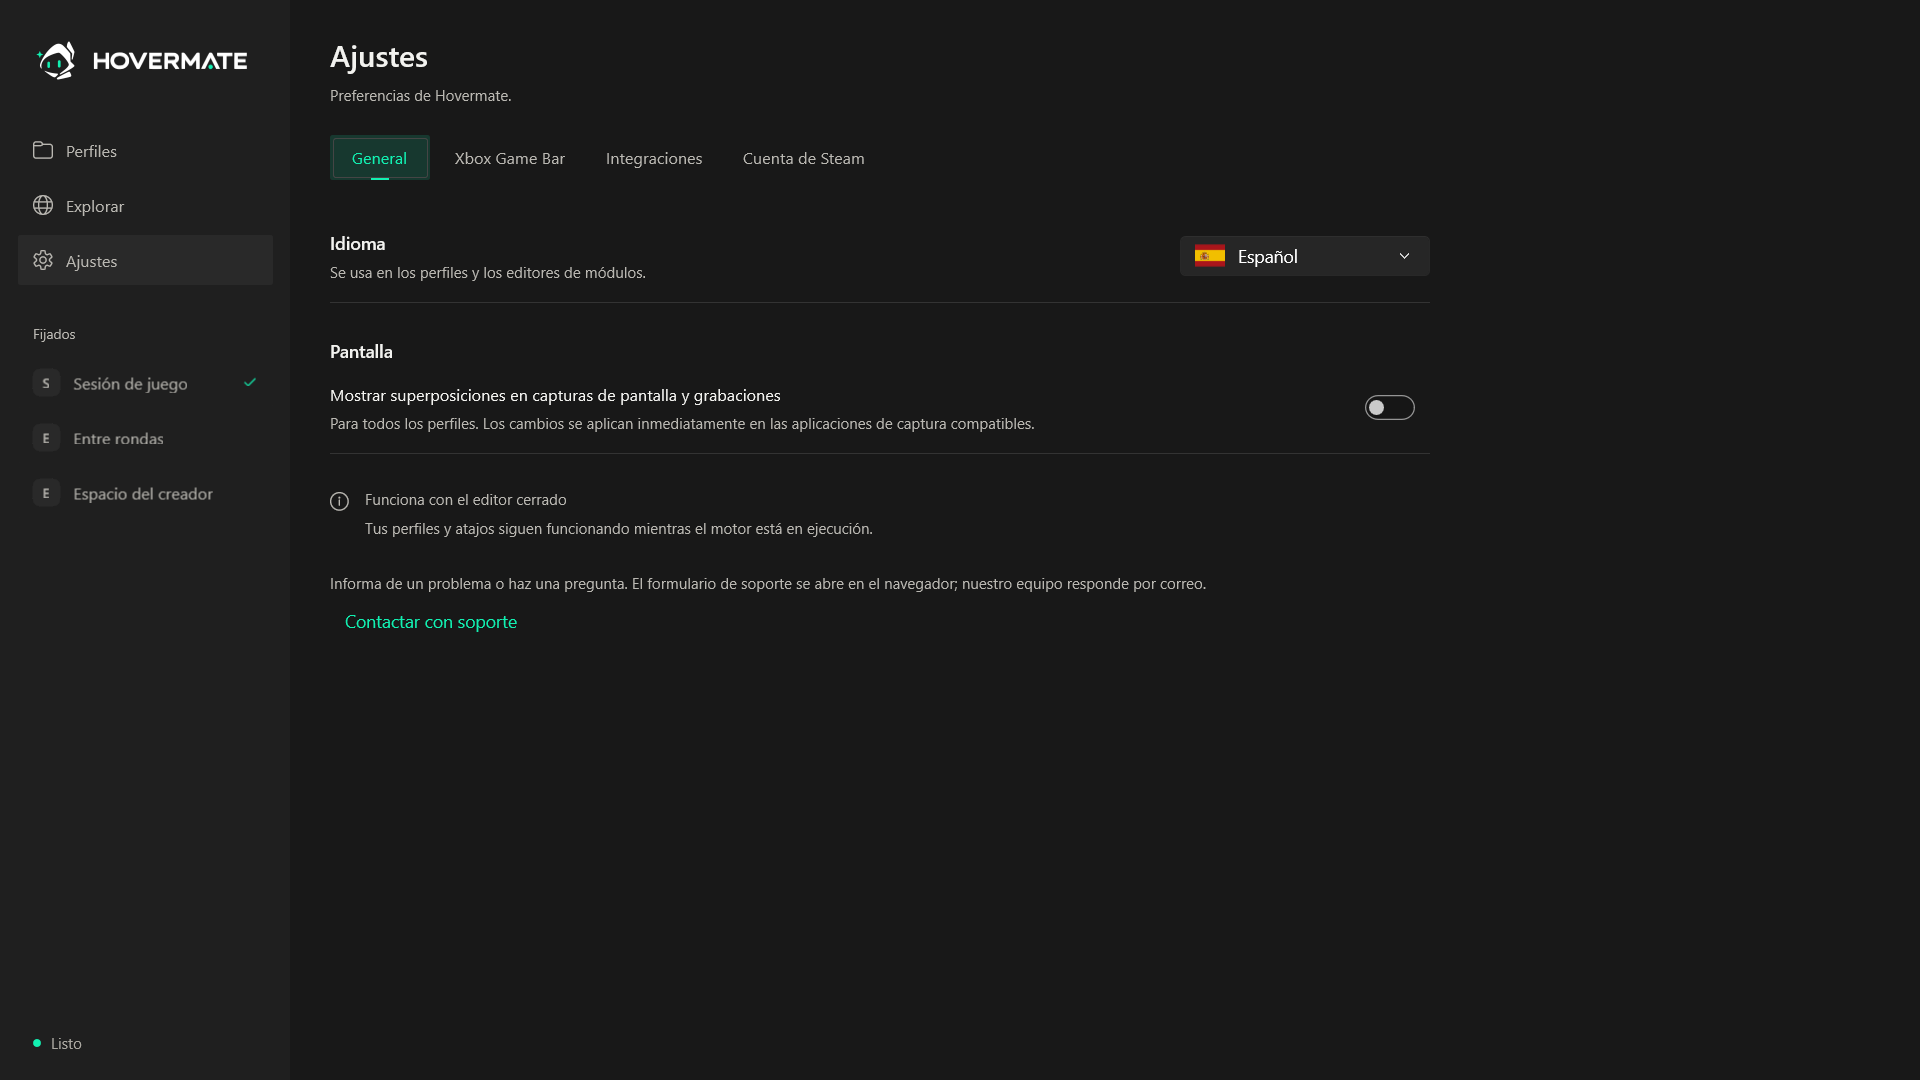This screenshot has width=1920, height=1080.
Task: Open Perfiles in the sidebar
Action: click(x=145, y=150)
